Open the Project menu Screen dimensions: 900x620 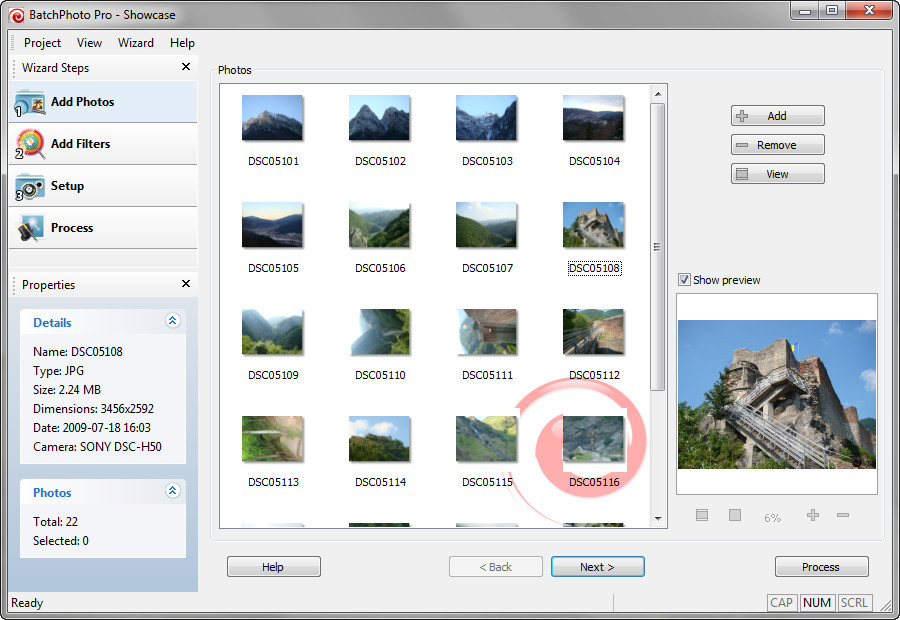coord(42,43)
